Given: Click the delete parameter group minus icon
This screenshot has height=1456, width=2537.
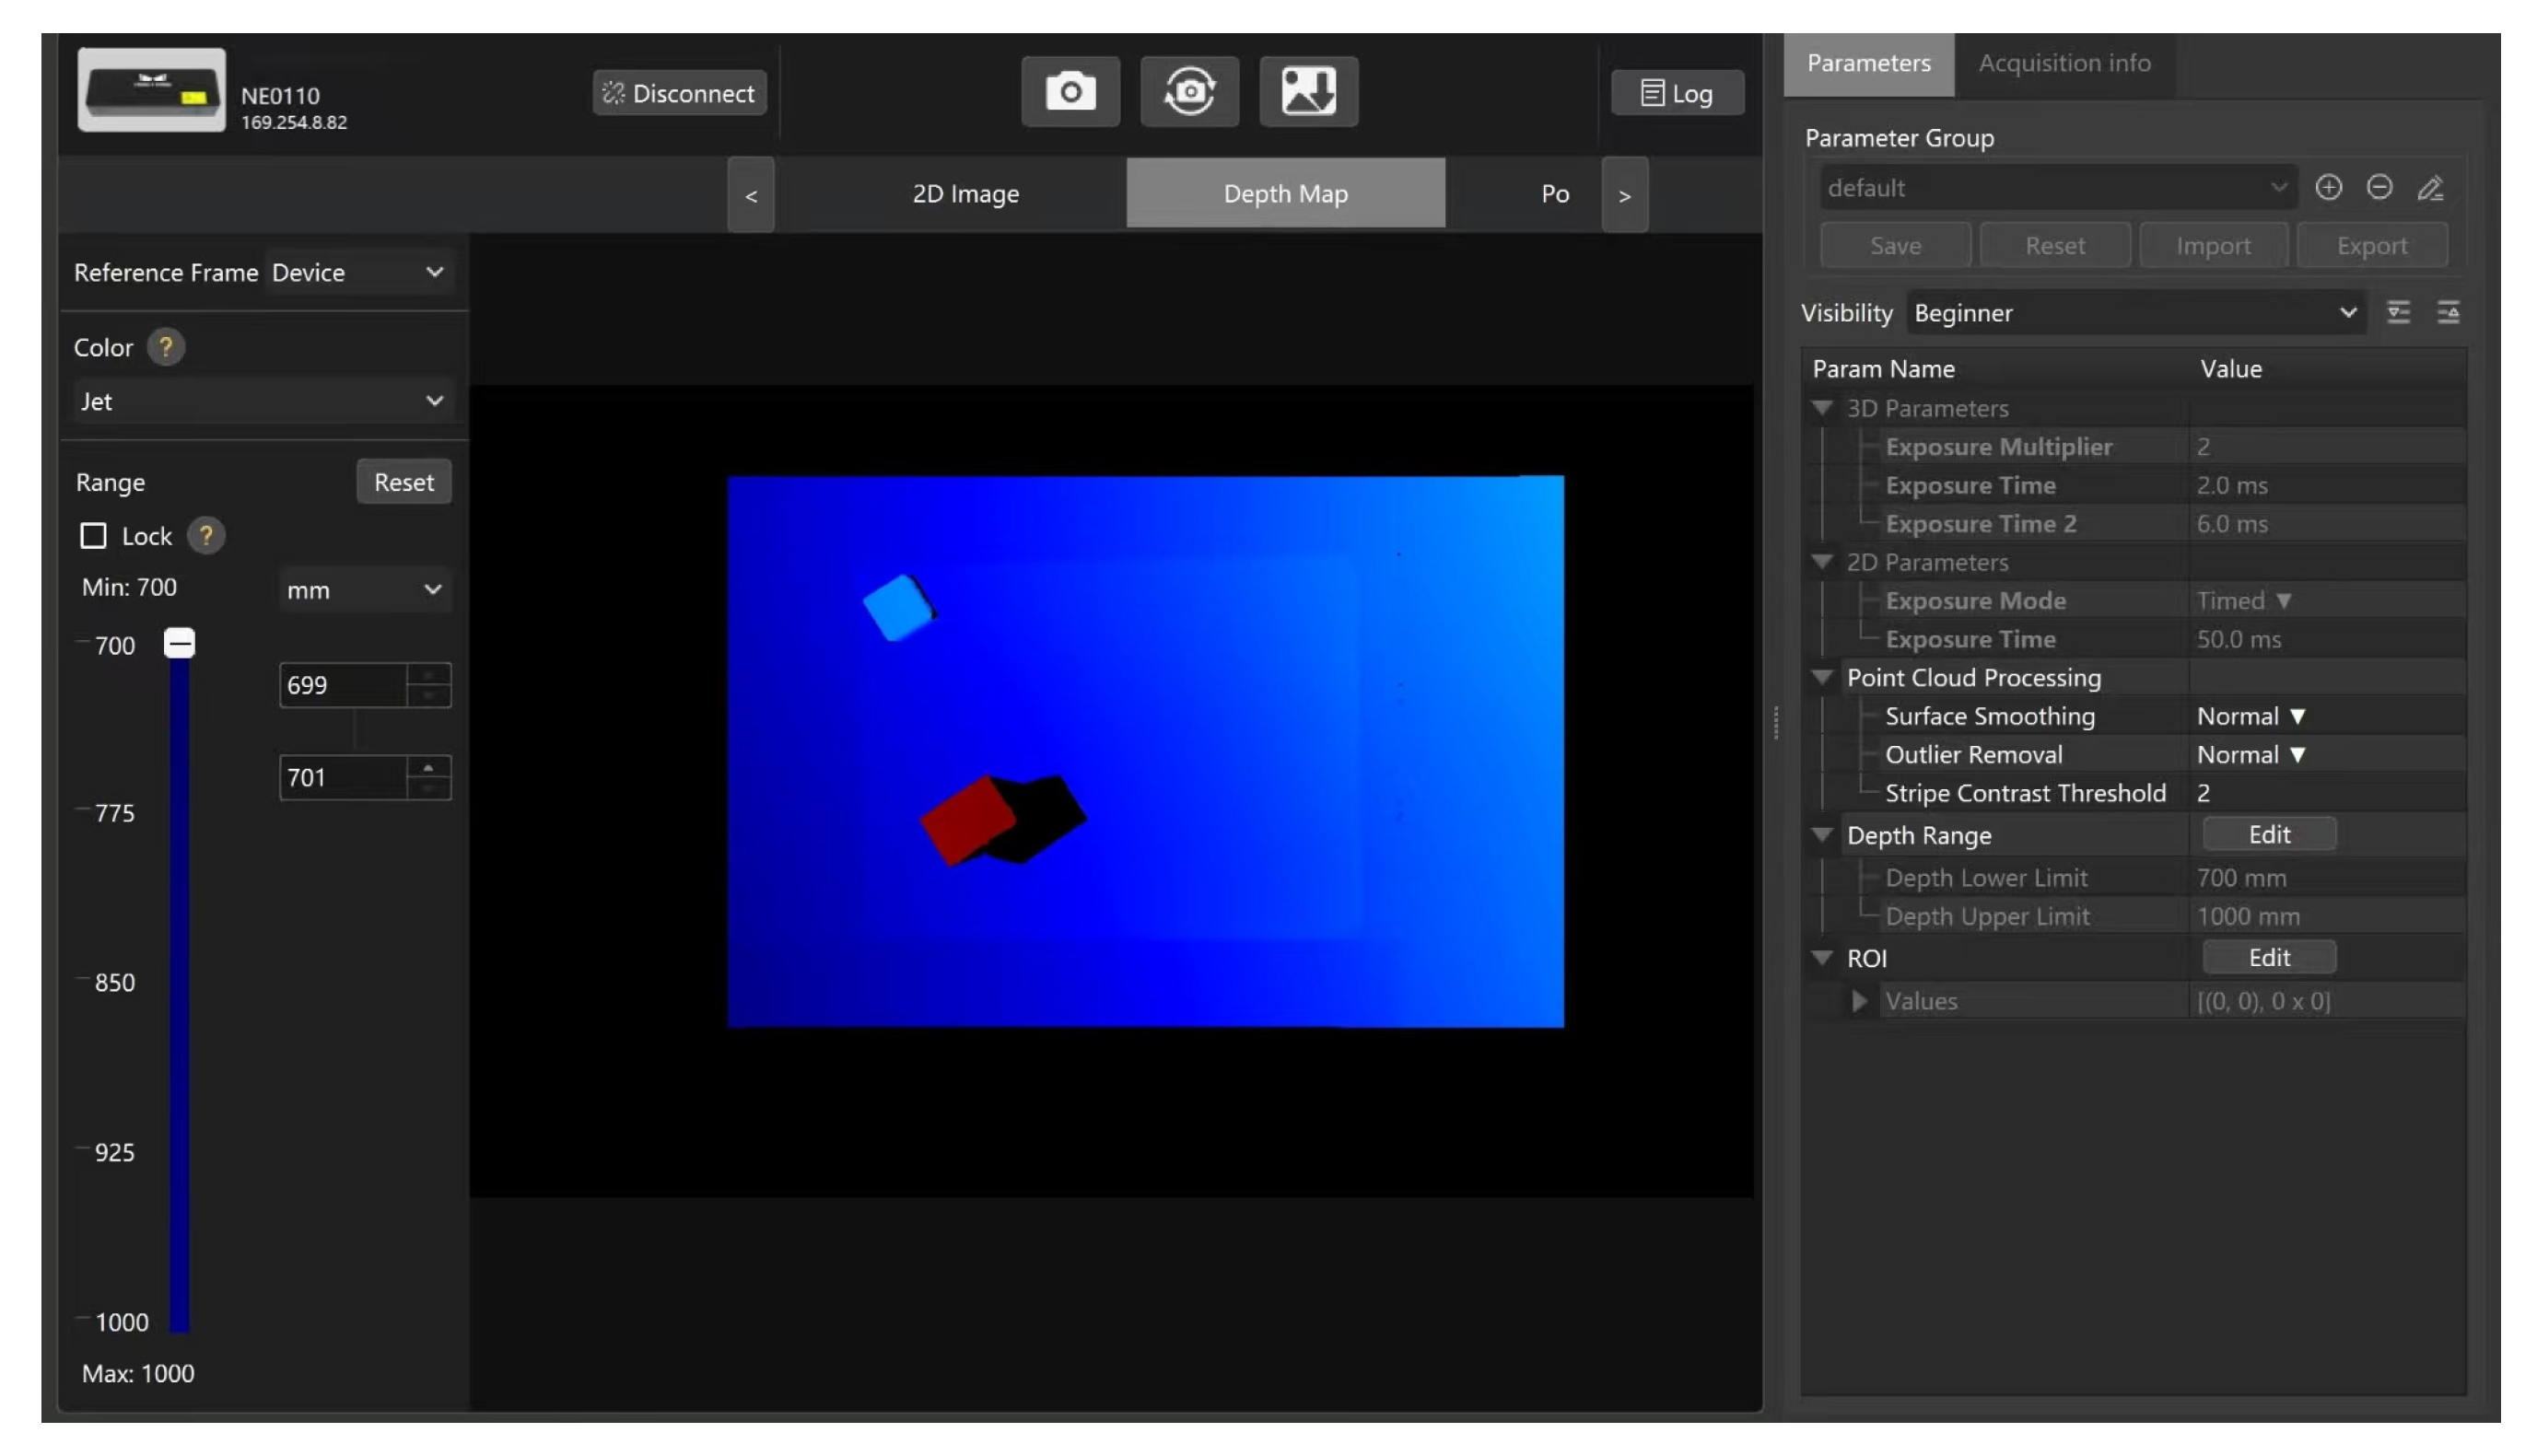Looking at the screenshot, I should [x=2379, y=187].
